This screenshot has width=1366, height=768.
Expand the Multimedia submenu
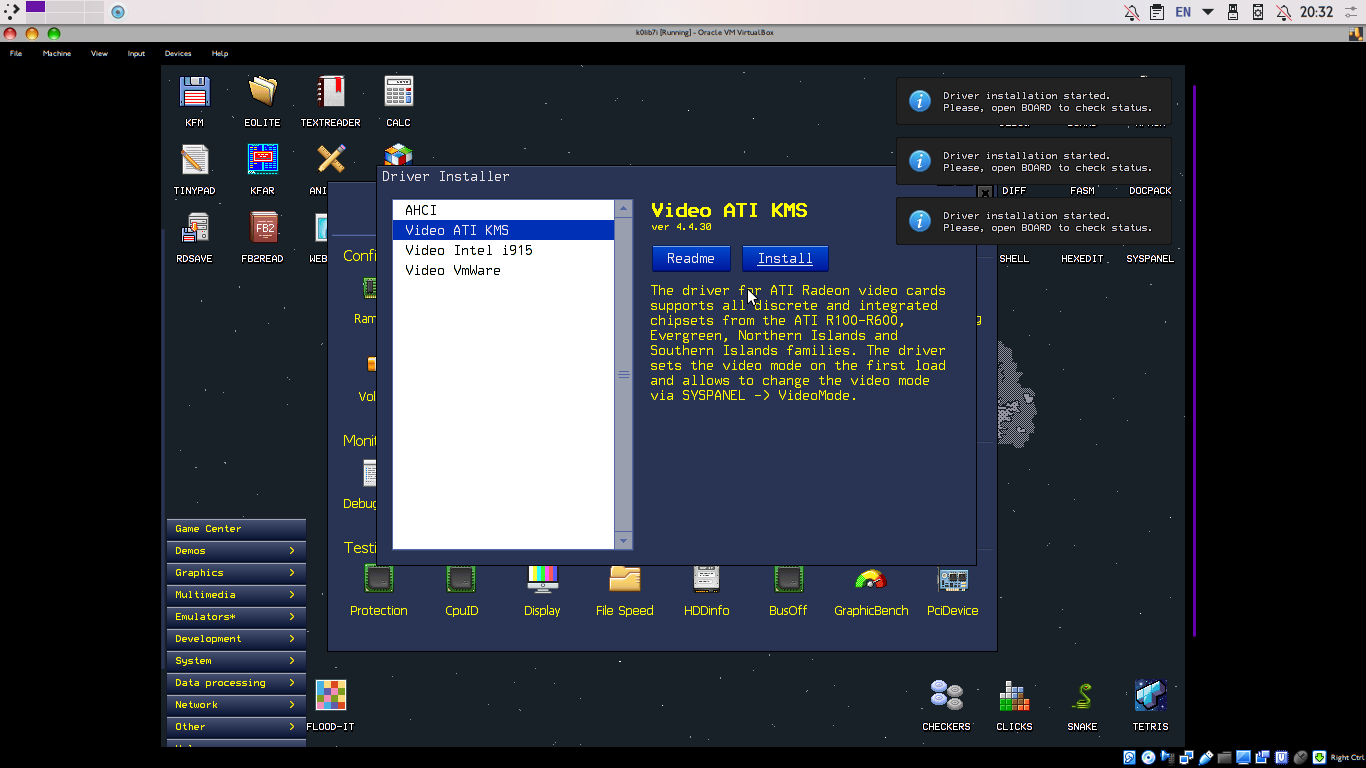click(236, 595)
